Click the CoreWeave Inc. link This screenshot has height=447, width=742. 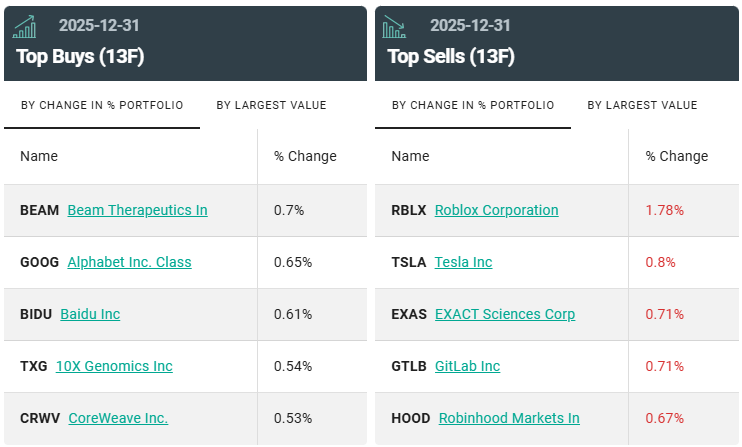[x=118, y=418]
